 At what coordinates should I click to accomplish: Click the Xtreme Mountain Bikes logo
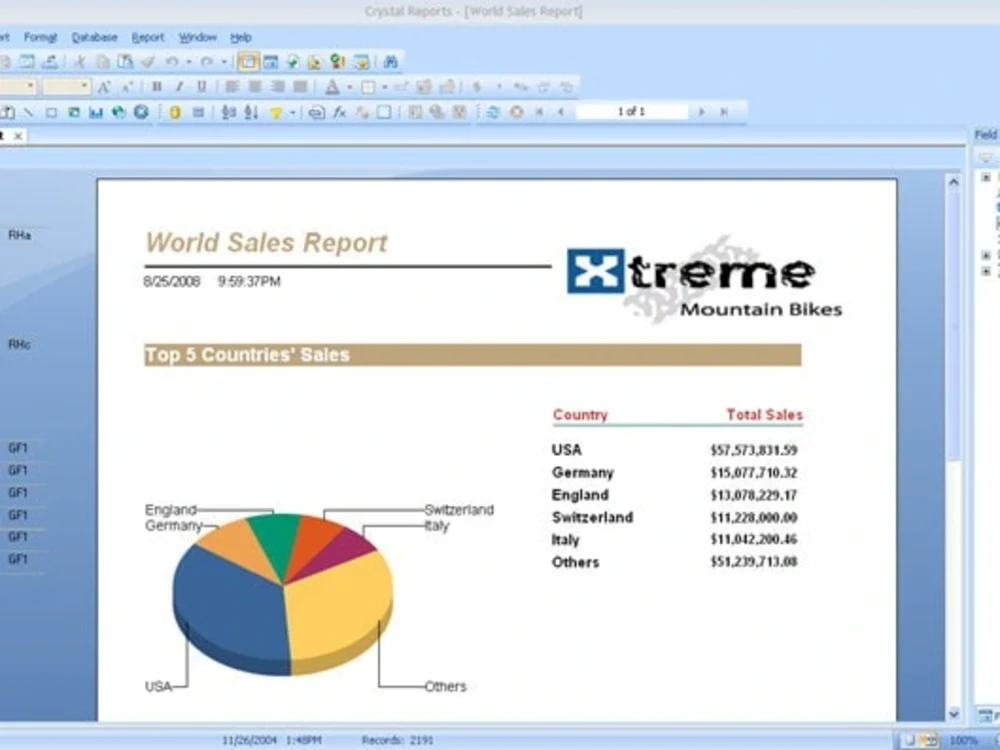704,279
